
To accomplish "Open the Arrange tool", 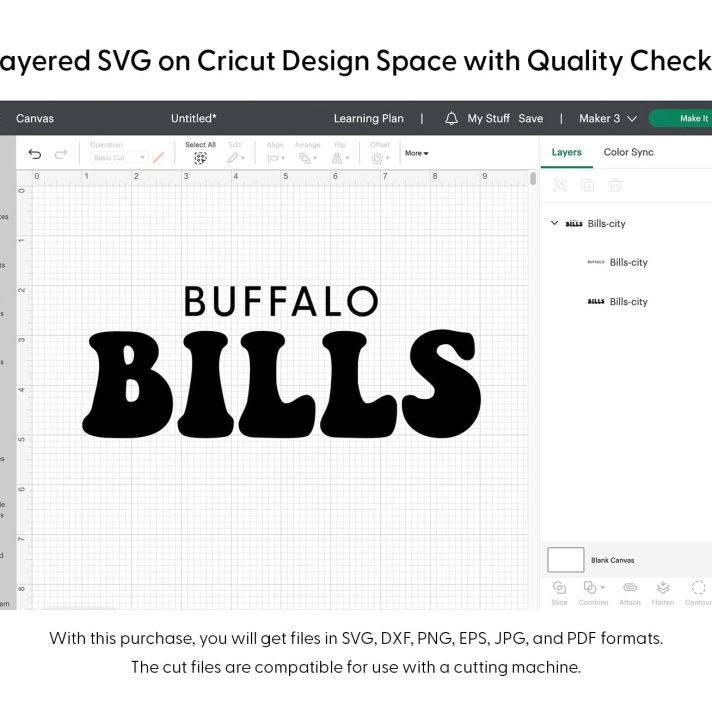I will point(307,158).
